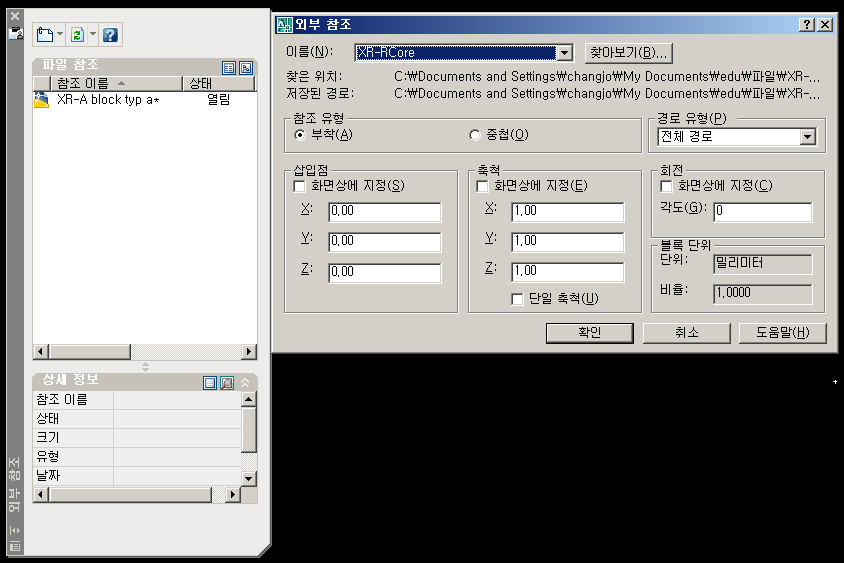844x563 pixels.
Task: Switch file references to tree view
Action: (245, 67)
